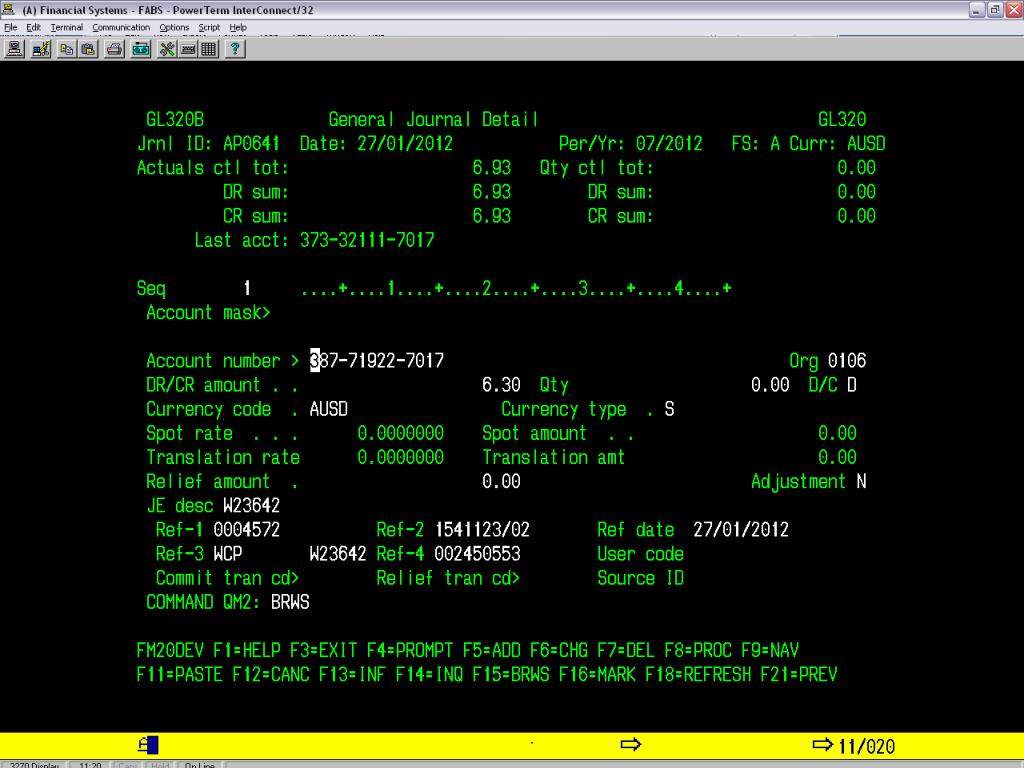Open the File menu
1024x768 pixels.
click(11, 27)
